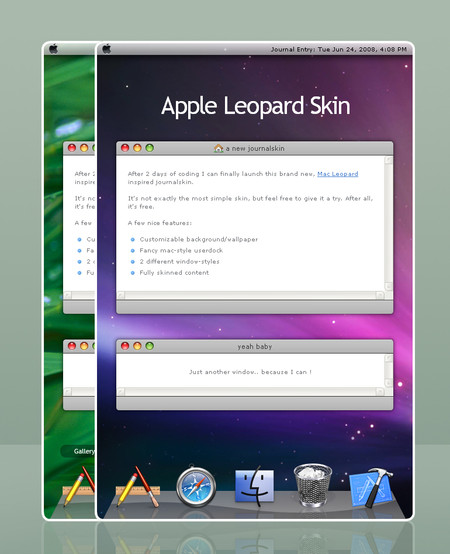Select '2 different window-styles' bullet text
The image size is (450, 554).
pyautogui.click(x=179, y=261)
